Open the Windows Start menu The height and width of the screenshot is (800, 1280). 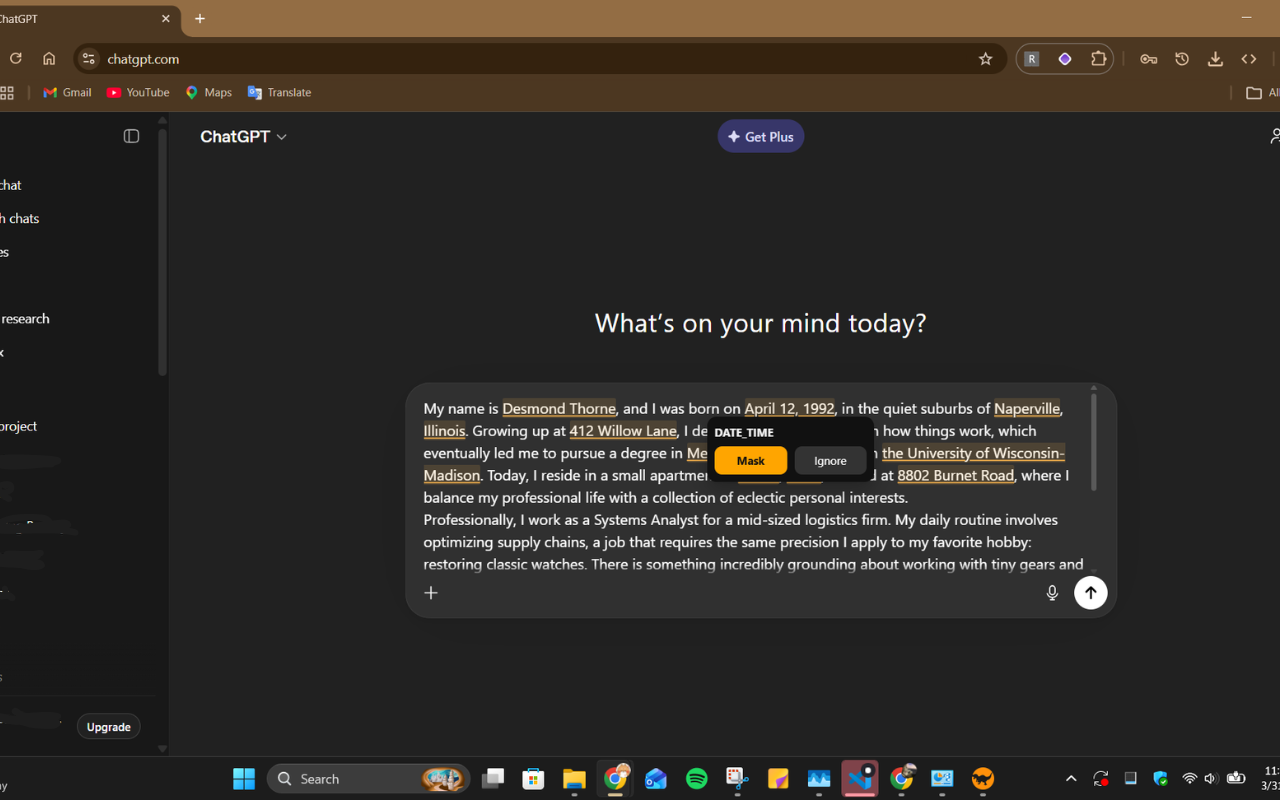point(244,779)
